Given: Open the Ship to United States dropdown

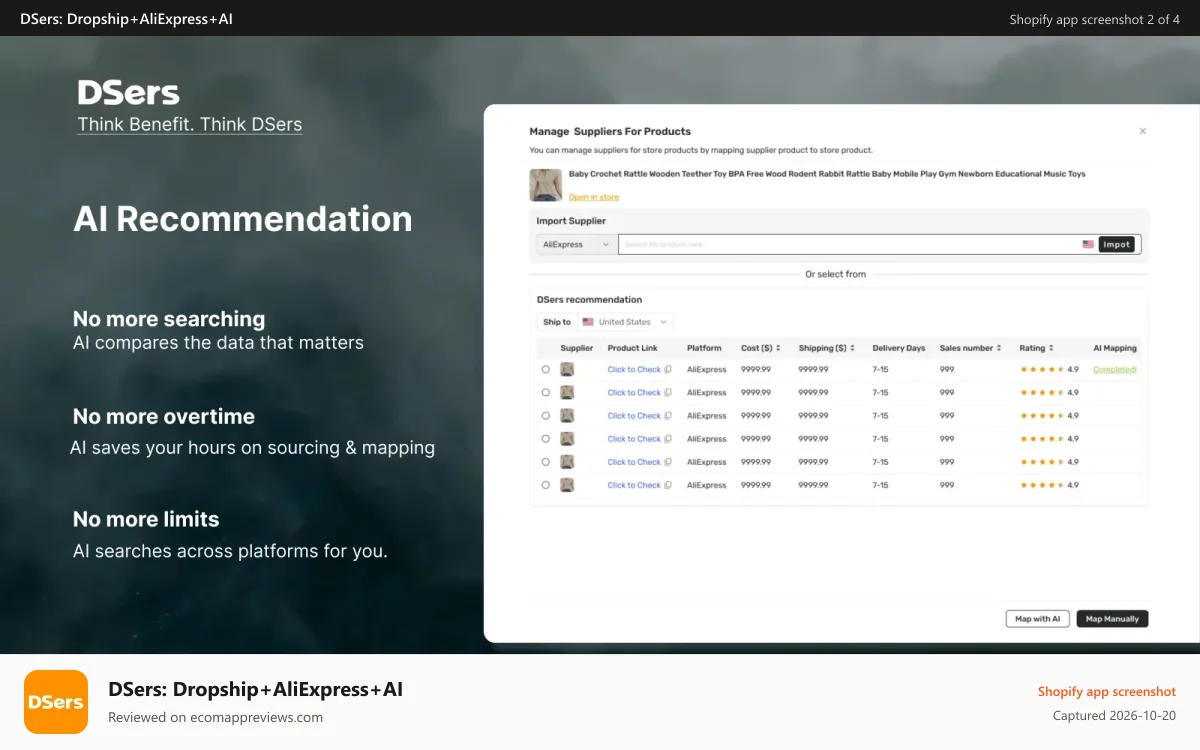Looking at the screenshot, I should [x=625, y=322].
